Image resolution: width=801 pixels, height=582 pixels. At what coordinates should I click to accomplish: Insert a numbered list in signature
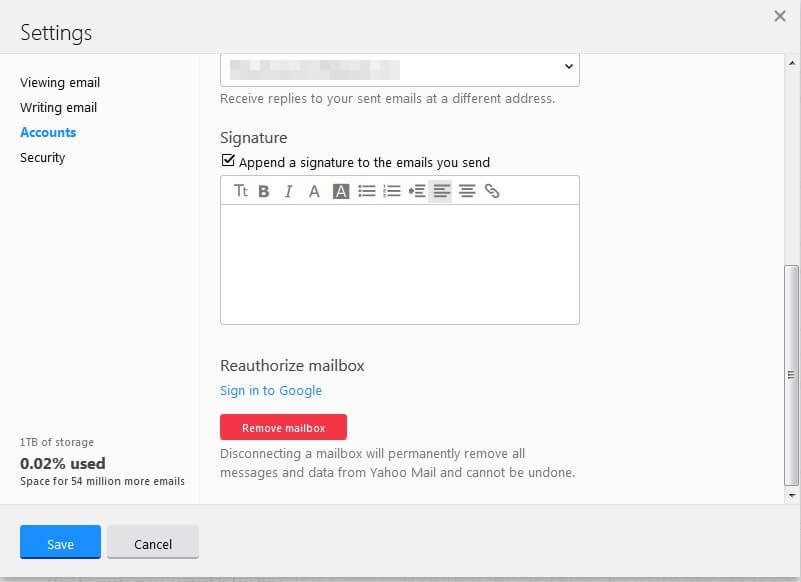(x=392, y=191)
